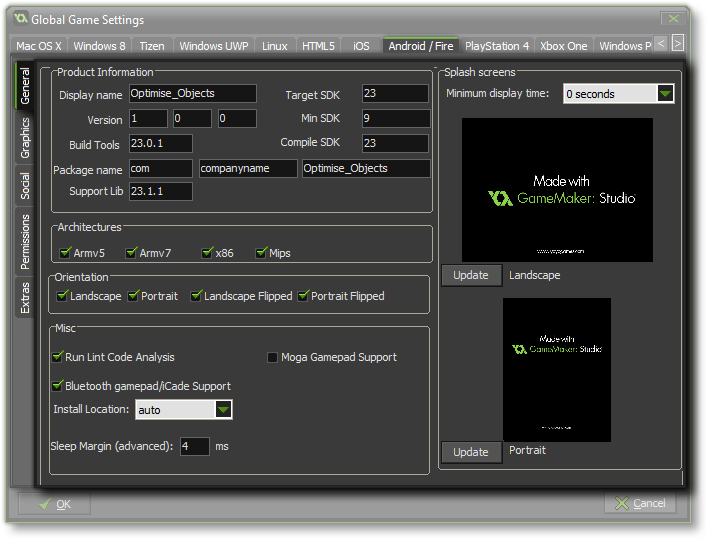Click the Cancel button
Screen dimensions: 707x539
pyautogui.click(x=640, y=503)
